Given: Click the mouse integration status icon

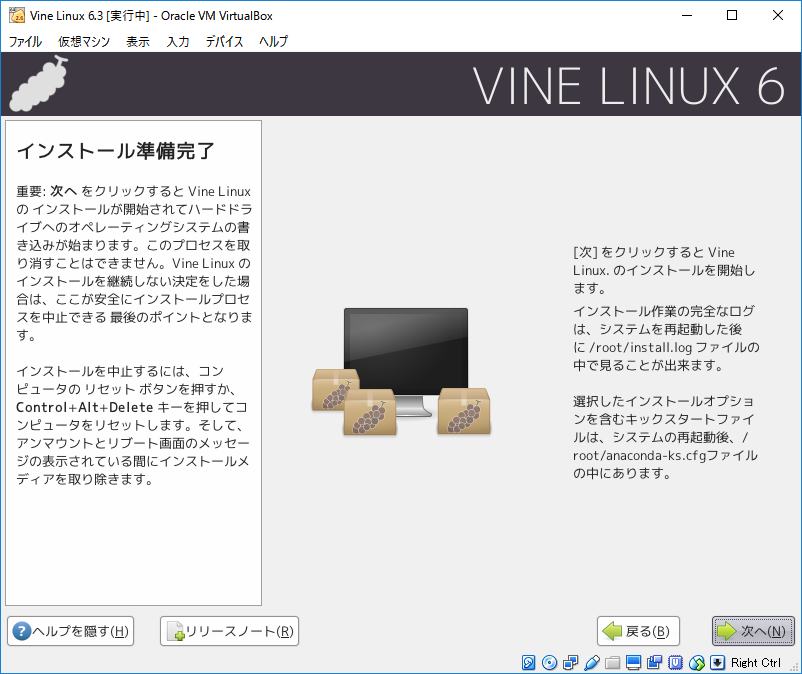Looking at the screenshot, I should 696,663.
